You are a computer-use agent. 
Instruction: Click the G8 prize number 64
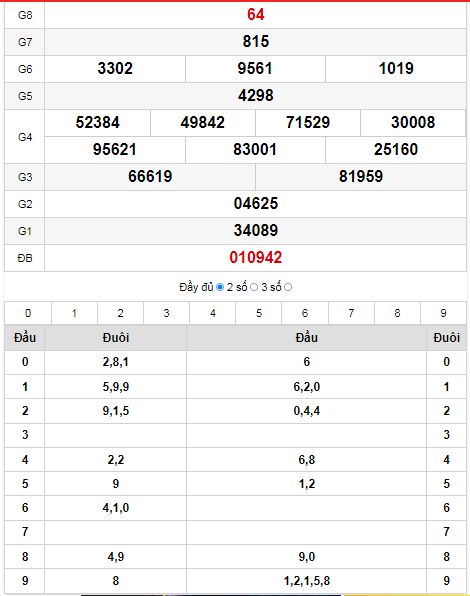click(256, 15)
